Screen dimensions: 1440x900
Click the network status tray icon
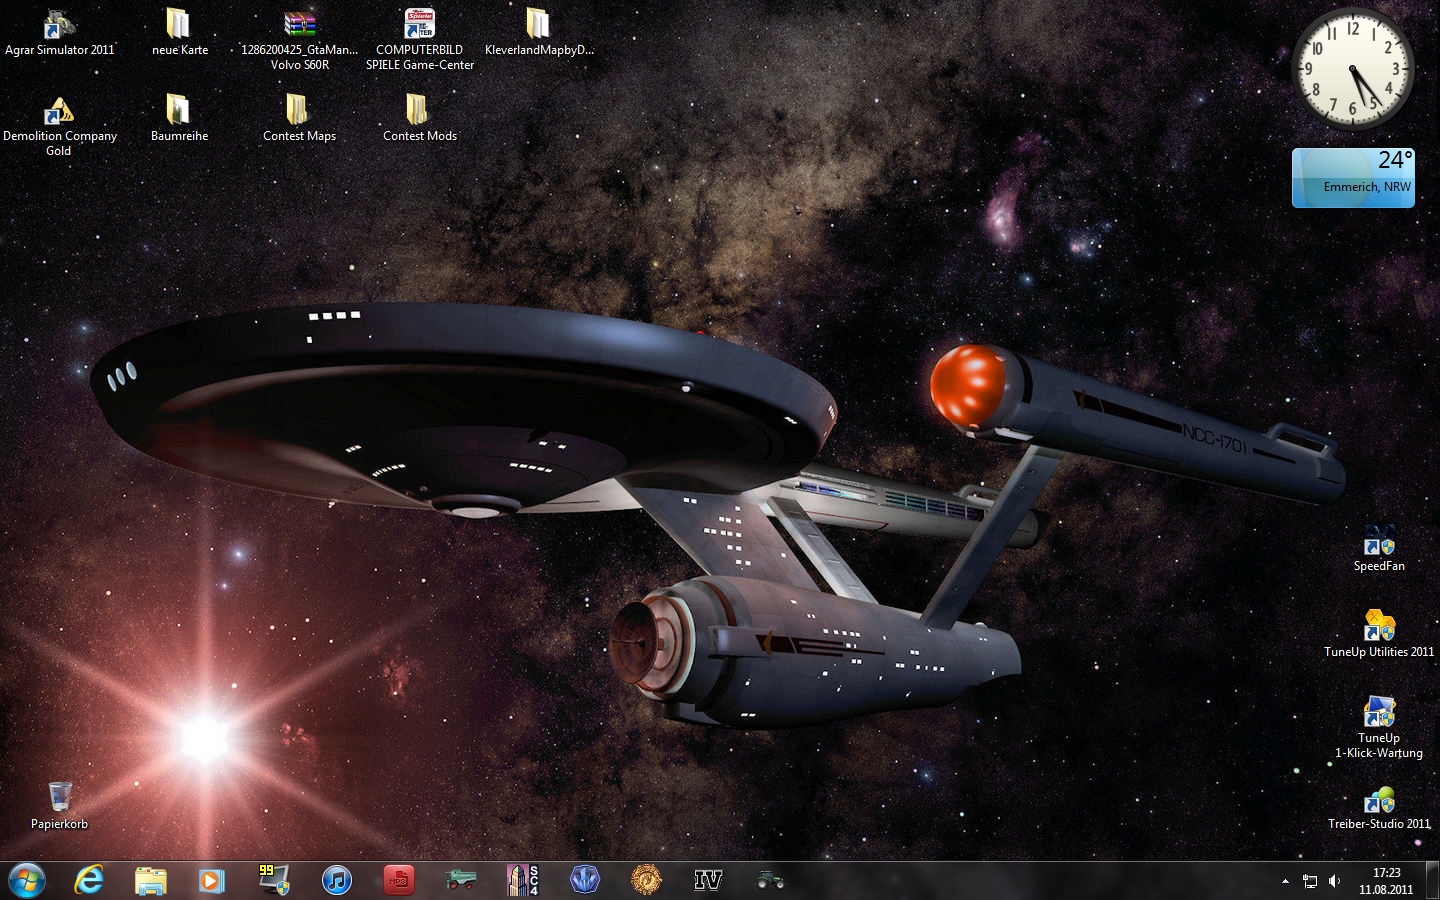pyautogui.click(x=1310, y=881)
